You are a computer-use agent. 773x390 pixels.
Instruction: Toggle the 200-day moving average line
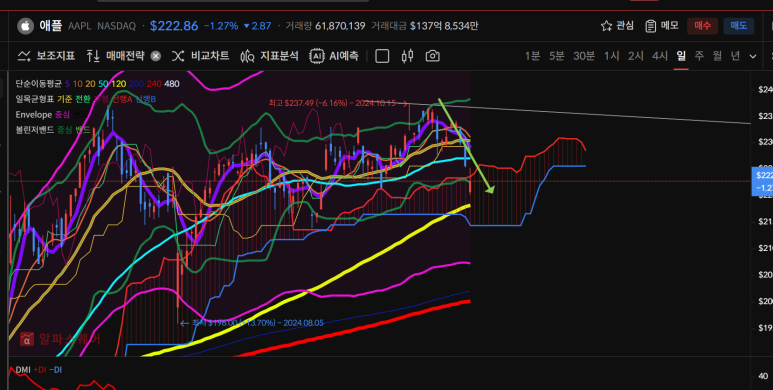click(137, 84)
